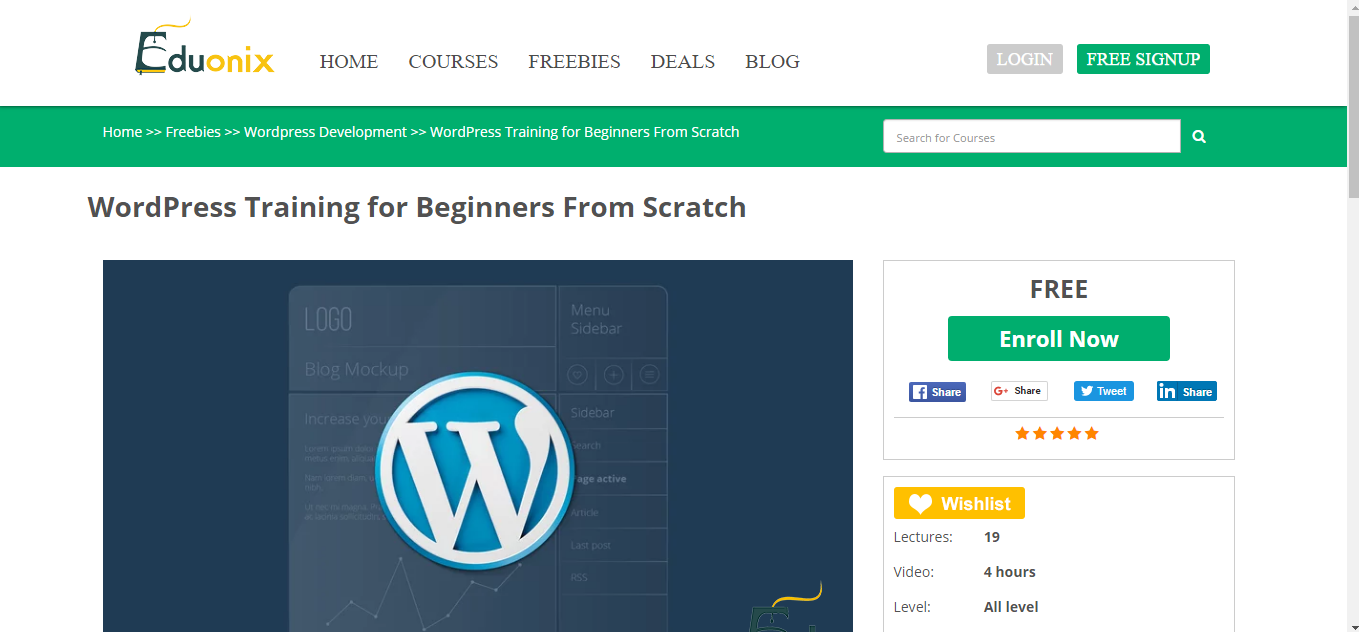The image size is (1359, 632).
Task: Click the WordPress course preview image
Action: [478, 446]
